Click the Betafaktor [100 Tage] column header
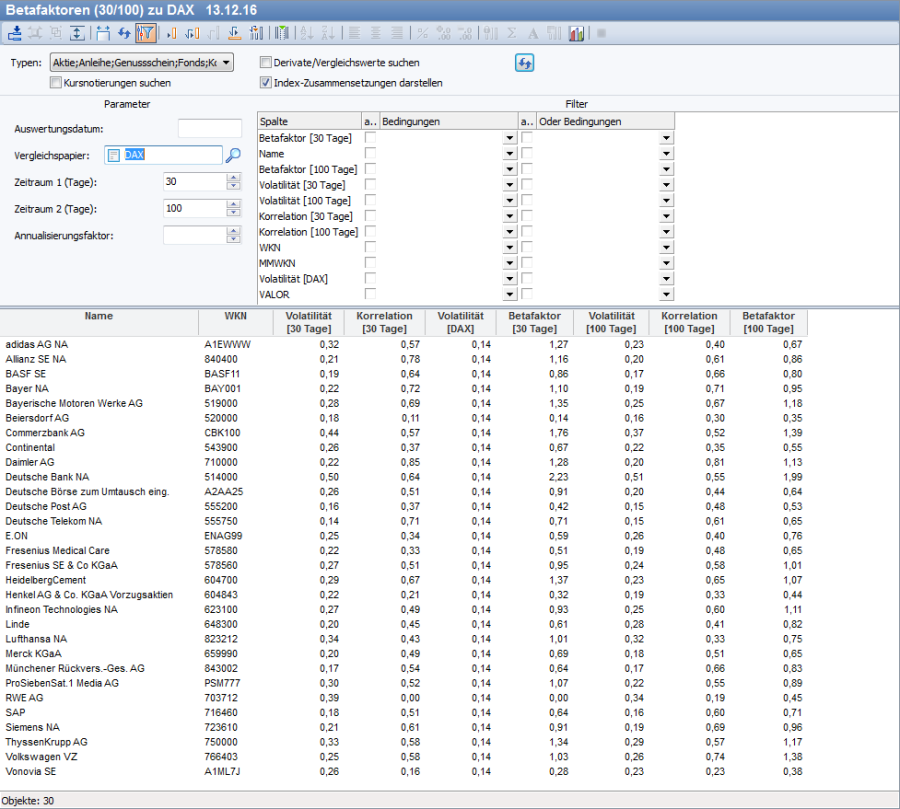Viewport: 900px width, 809px height. point(769,322)
